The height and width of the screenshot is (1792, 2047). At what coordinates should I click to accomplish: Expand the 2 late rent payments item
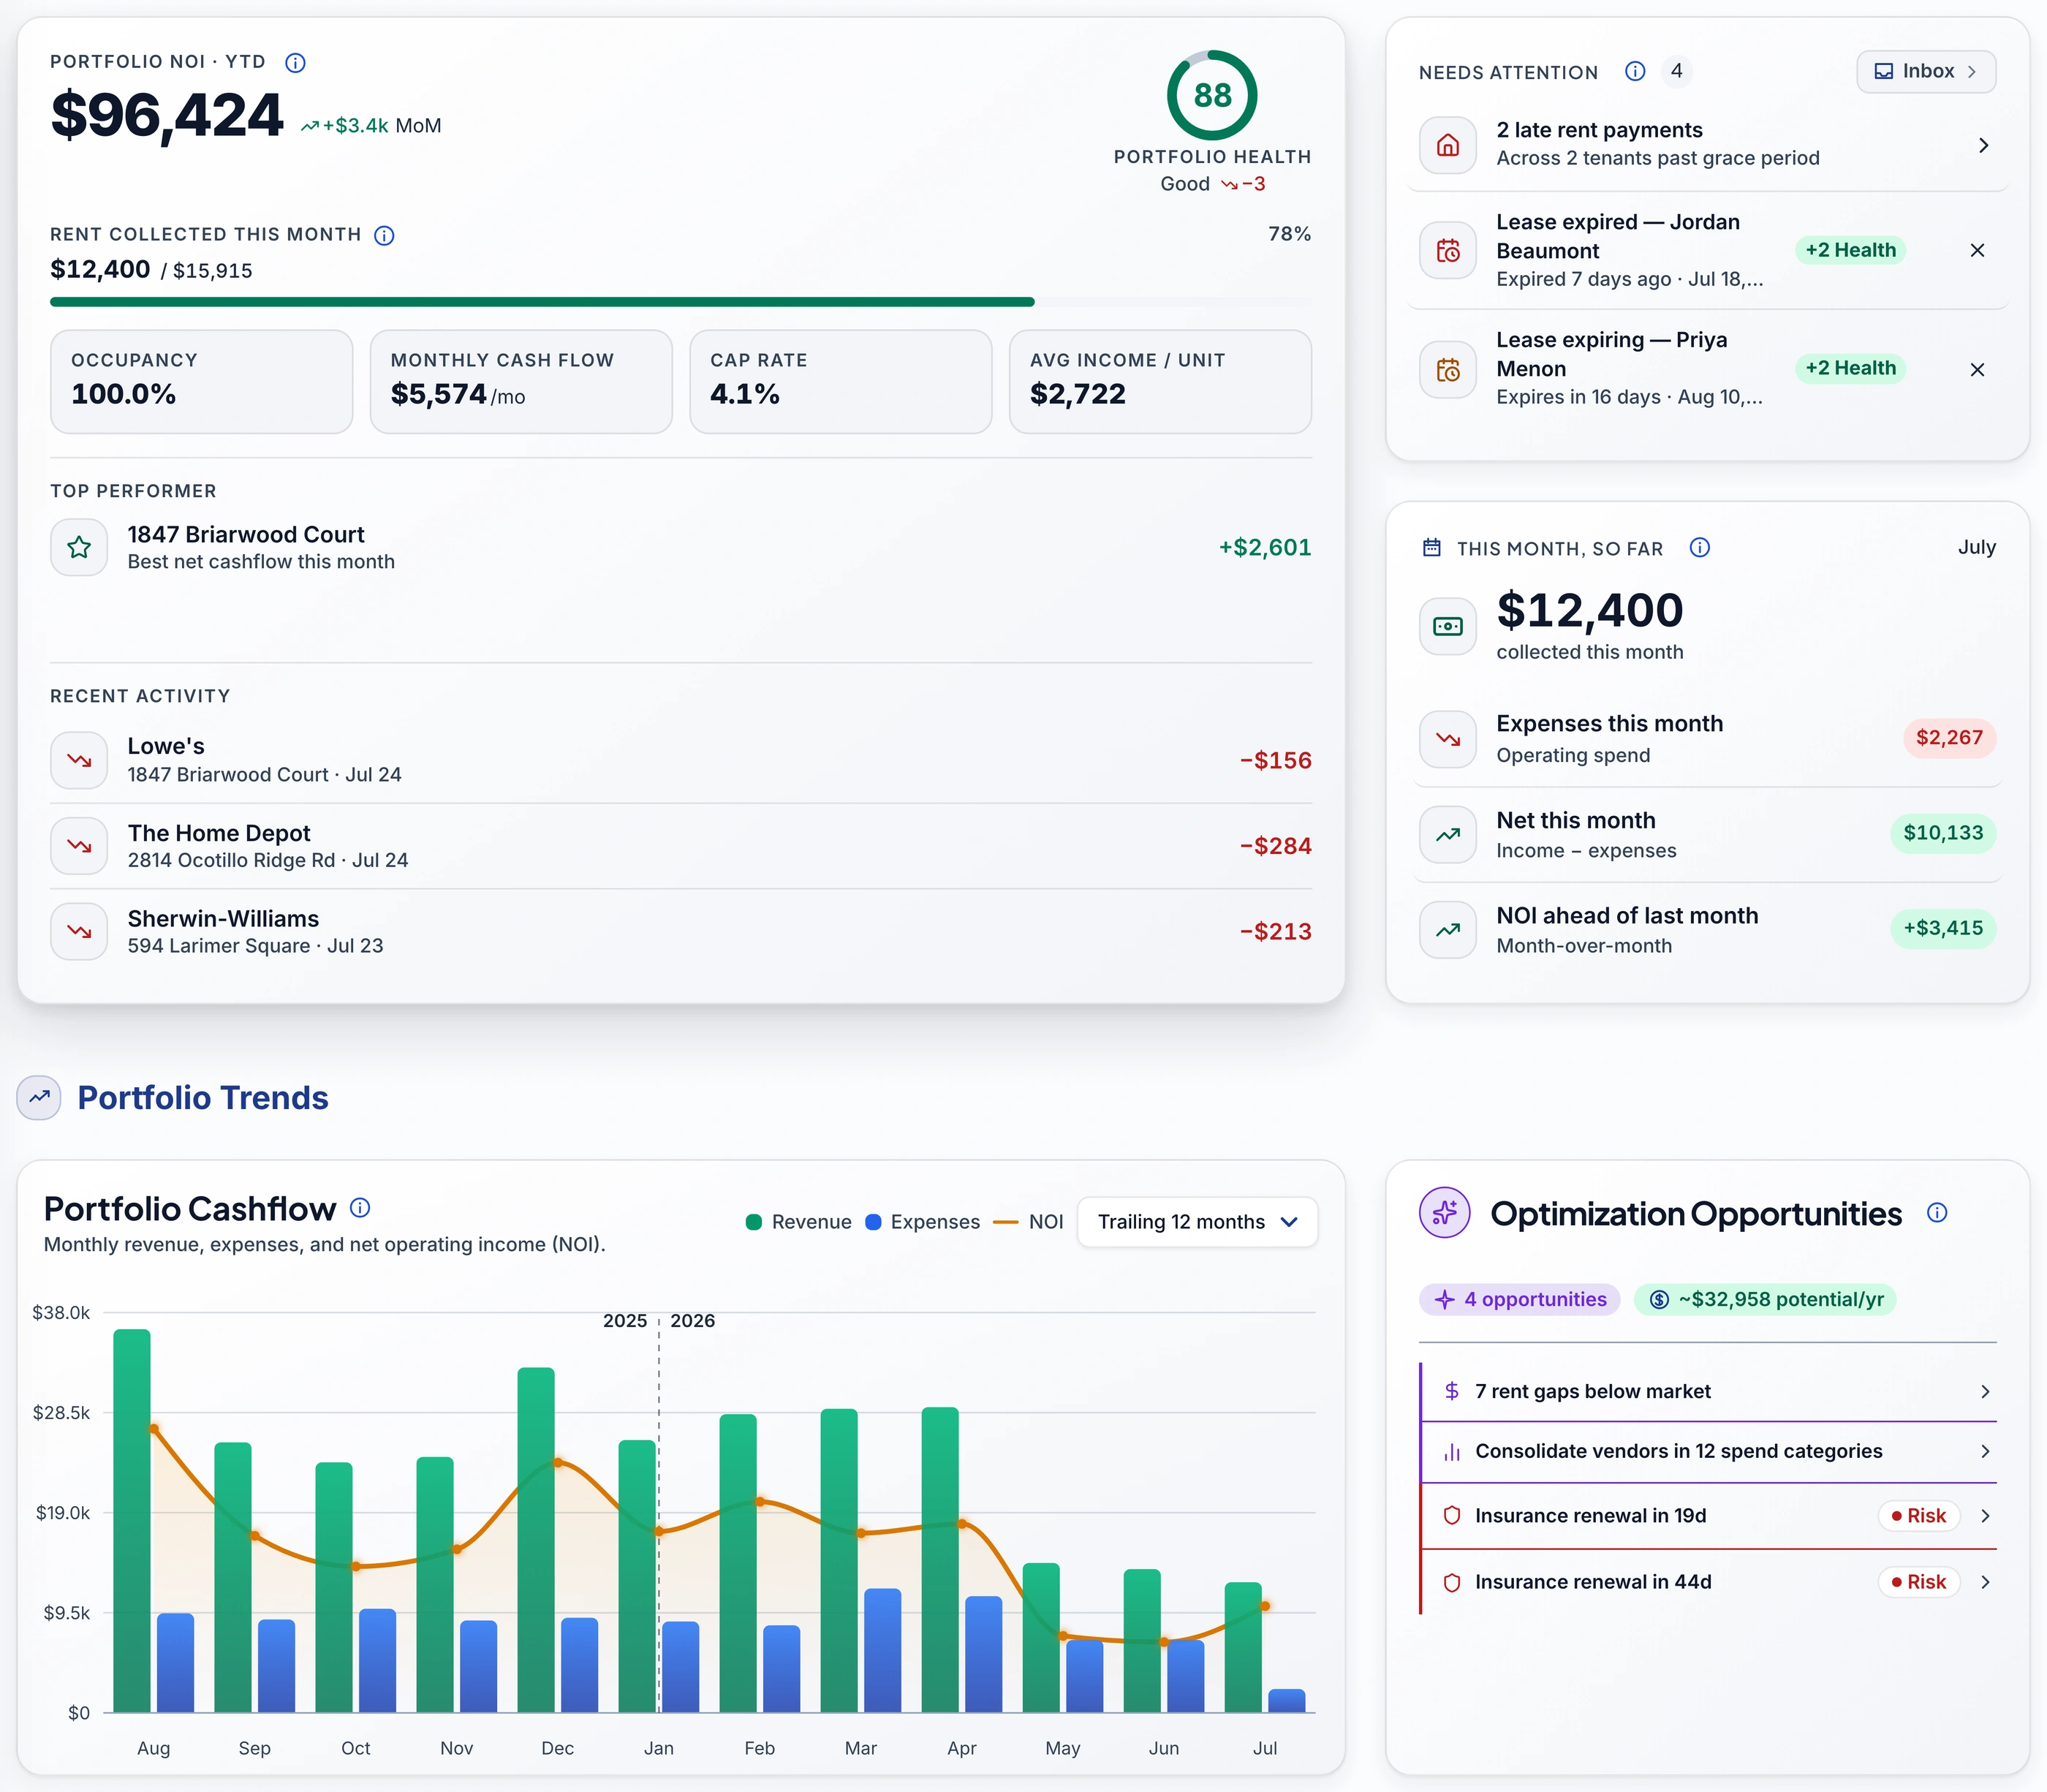(1707, 145)
